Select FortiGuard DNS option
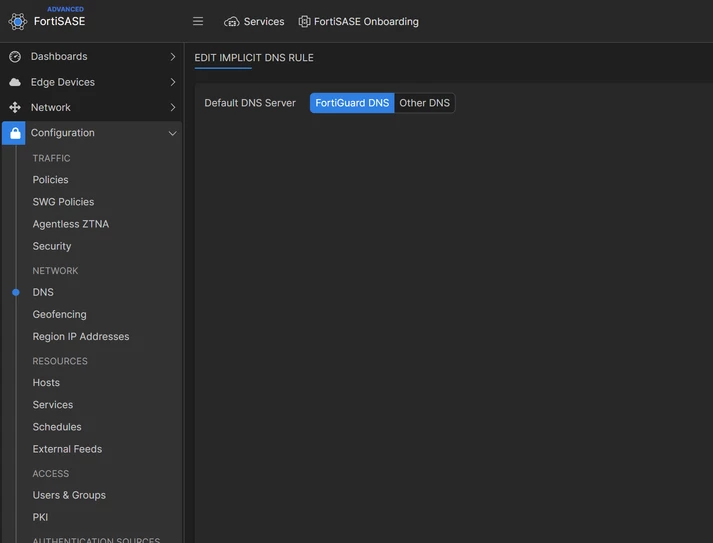 click(x=352, y=103)
